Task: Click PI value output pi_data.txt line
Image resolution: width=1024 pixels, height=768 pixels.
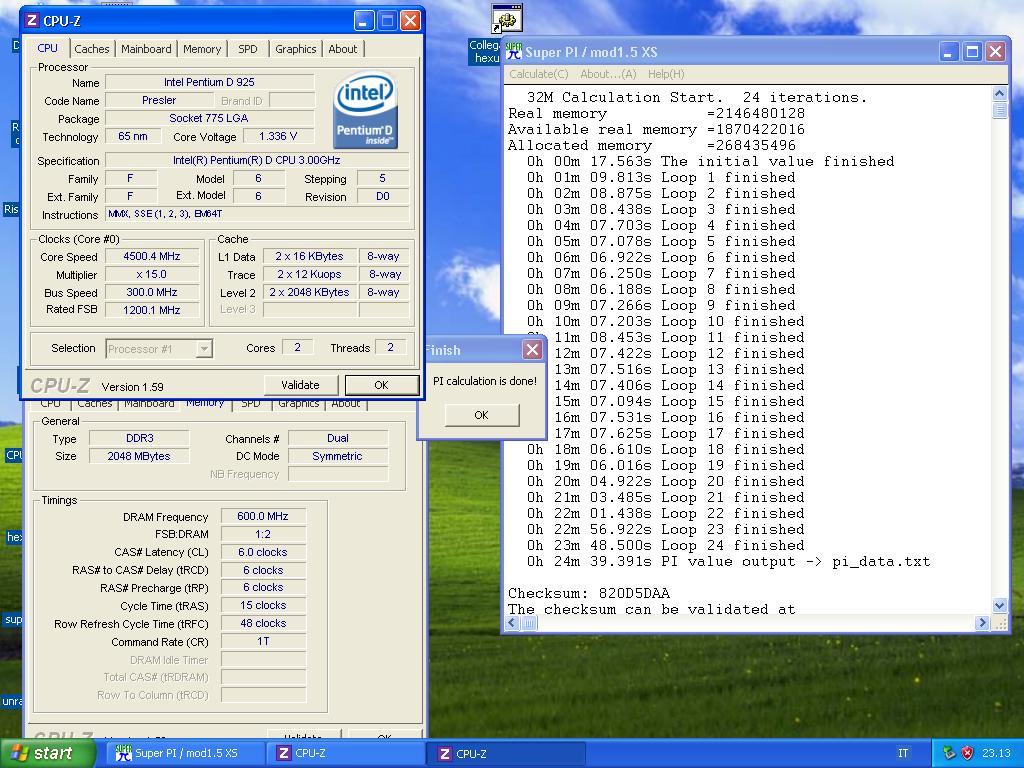Action: [728, 562]
